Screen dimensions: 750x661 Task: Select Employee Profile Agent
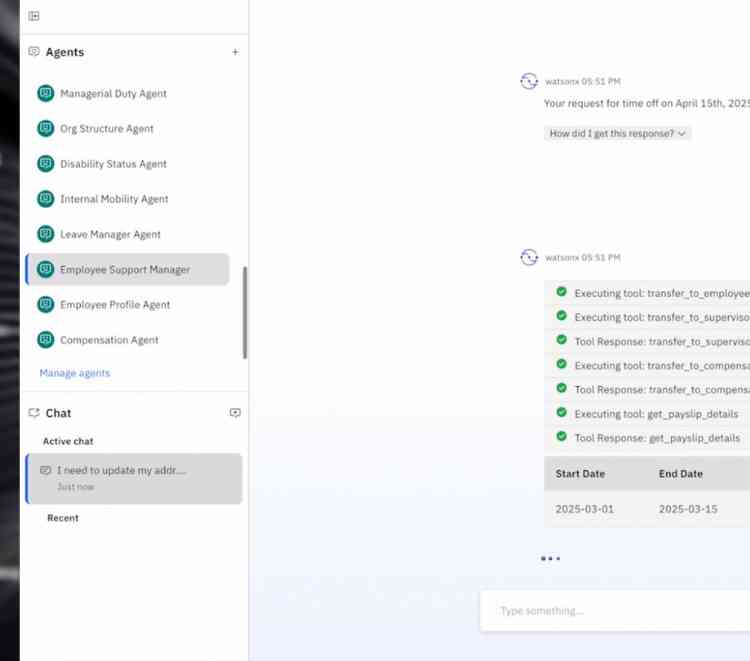coord(115,305)
